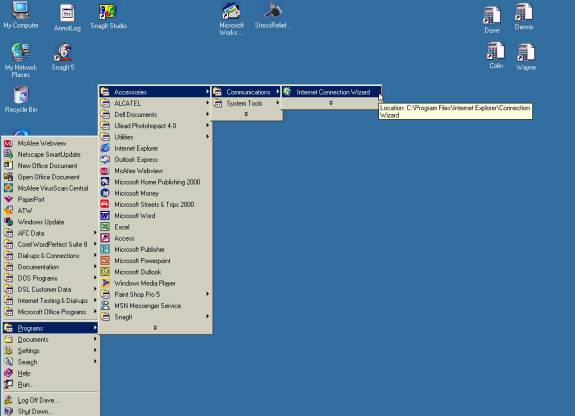
Task: Open McAfee Webview in the Start menu
Action: (51, 143)
